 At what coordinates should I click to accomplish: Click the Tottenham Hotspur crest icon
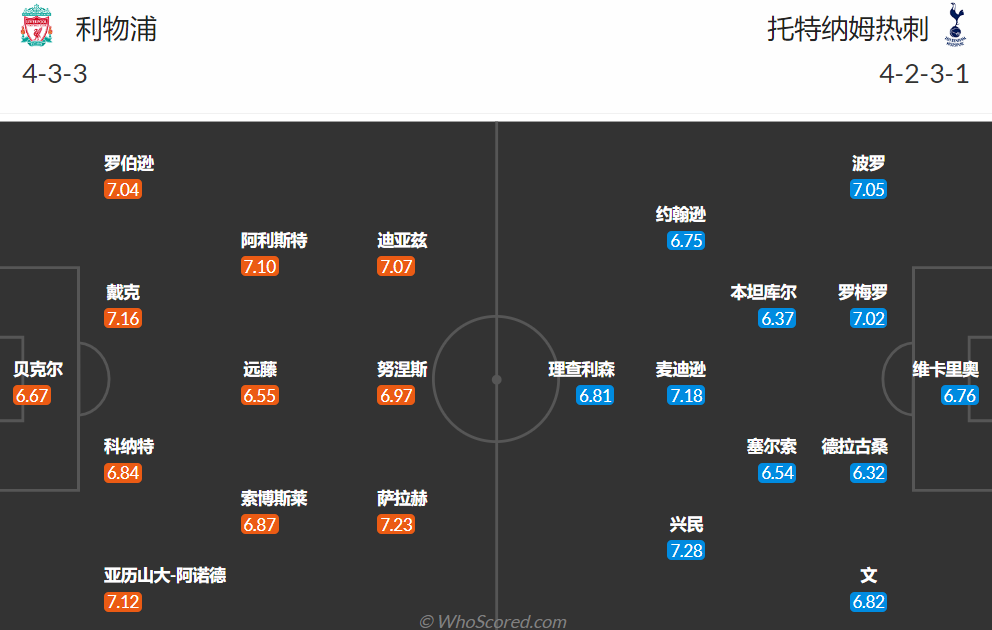(955, 25)
